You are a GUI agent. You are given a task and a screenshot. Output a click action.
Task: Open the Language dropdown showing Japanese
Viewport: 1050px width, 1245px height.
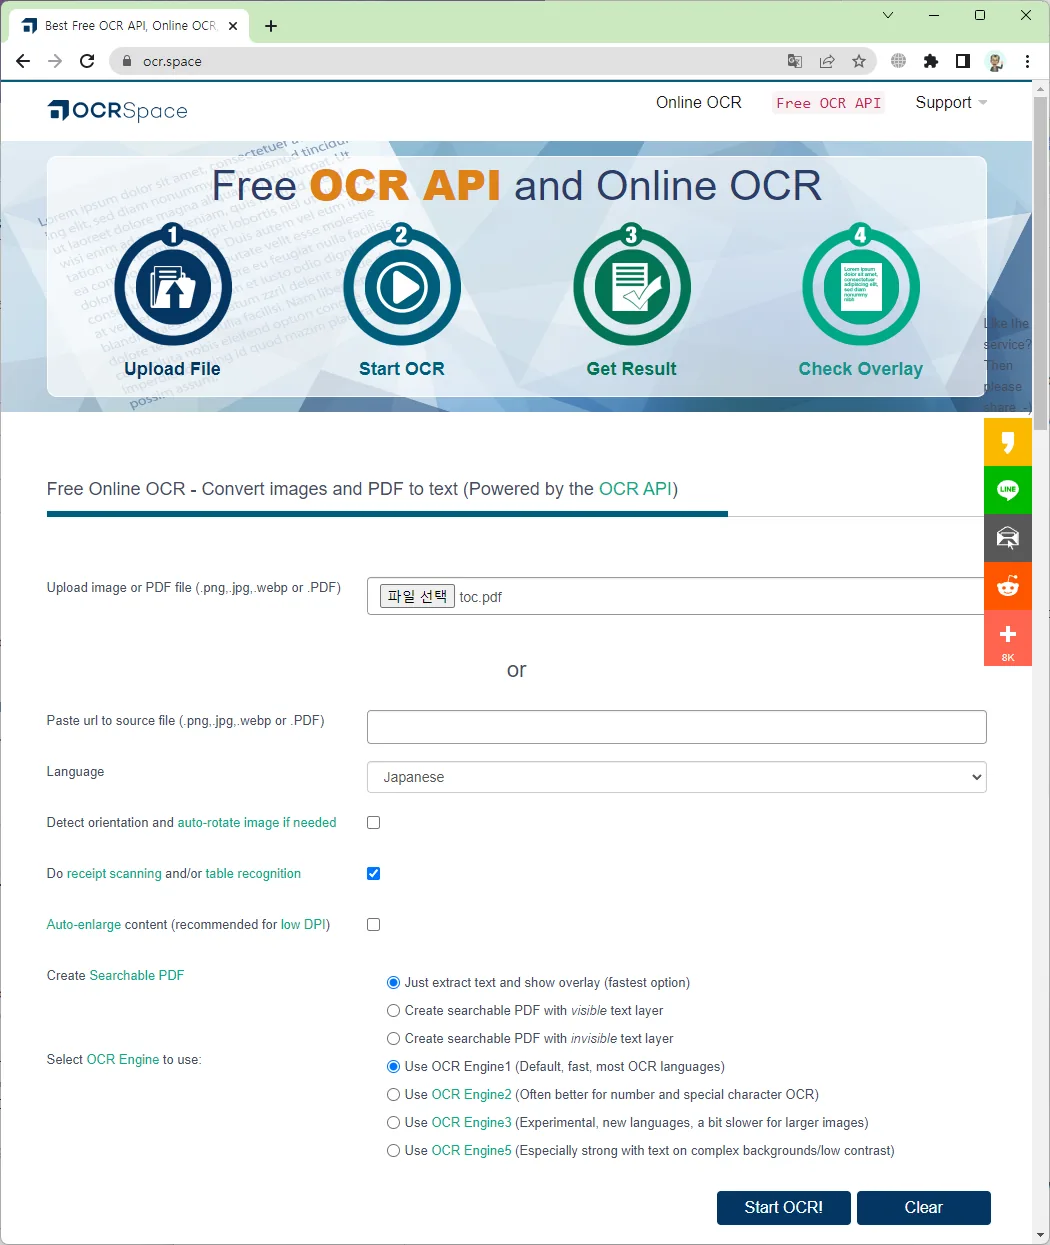[x=677, y=777]
